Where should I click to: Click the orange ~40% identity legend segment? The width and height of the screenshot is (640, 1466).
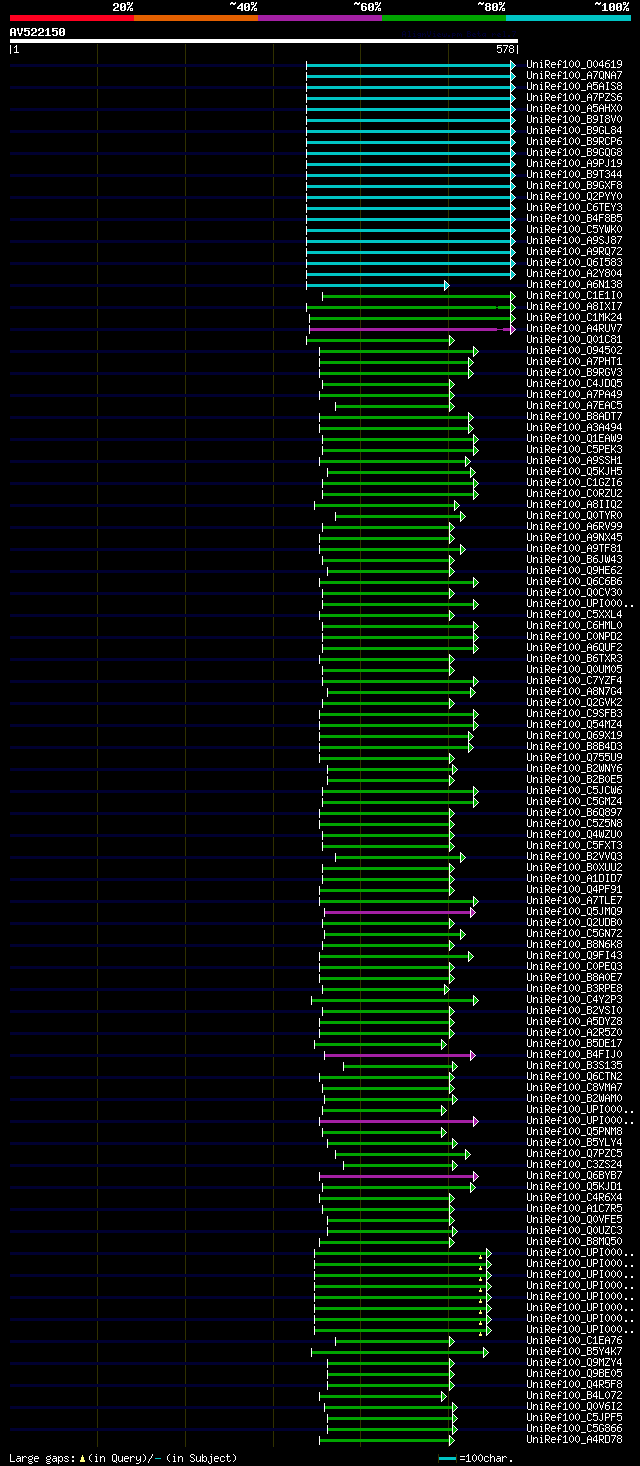[x=196, y=18]
